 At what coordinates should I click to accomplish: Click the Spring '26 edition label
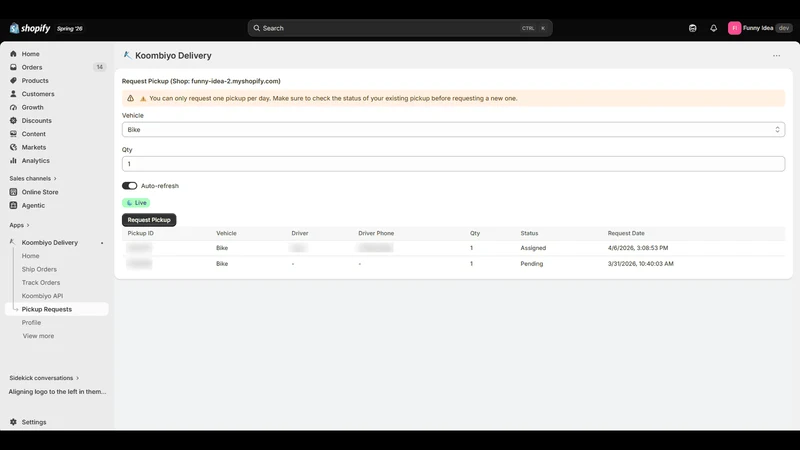tap(69, 29)
